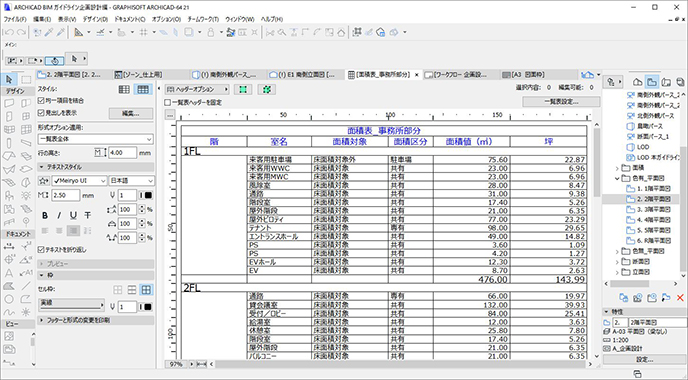Select the Marquee tool in toolbox
The image size is (688, 380).
[x=26, y=79]
